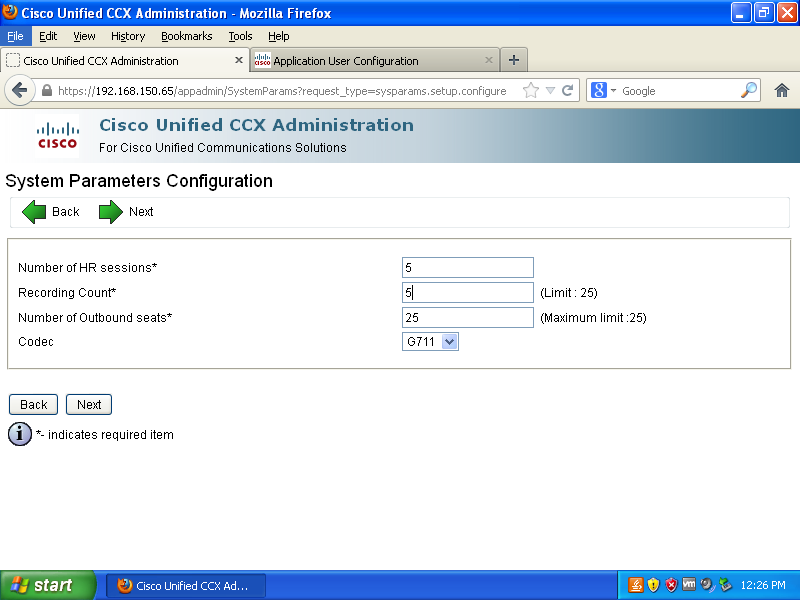Open the Google search engine selector
Image resolution: width=800 pixels, height=600 pixels.
(604, 91)
